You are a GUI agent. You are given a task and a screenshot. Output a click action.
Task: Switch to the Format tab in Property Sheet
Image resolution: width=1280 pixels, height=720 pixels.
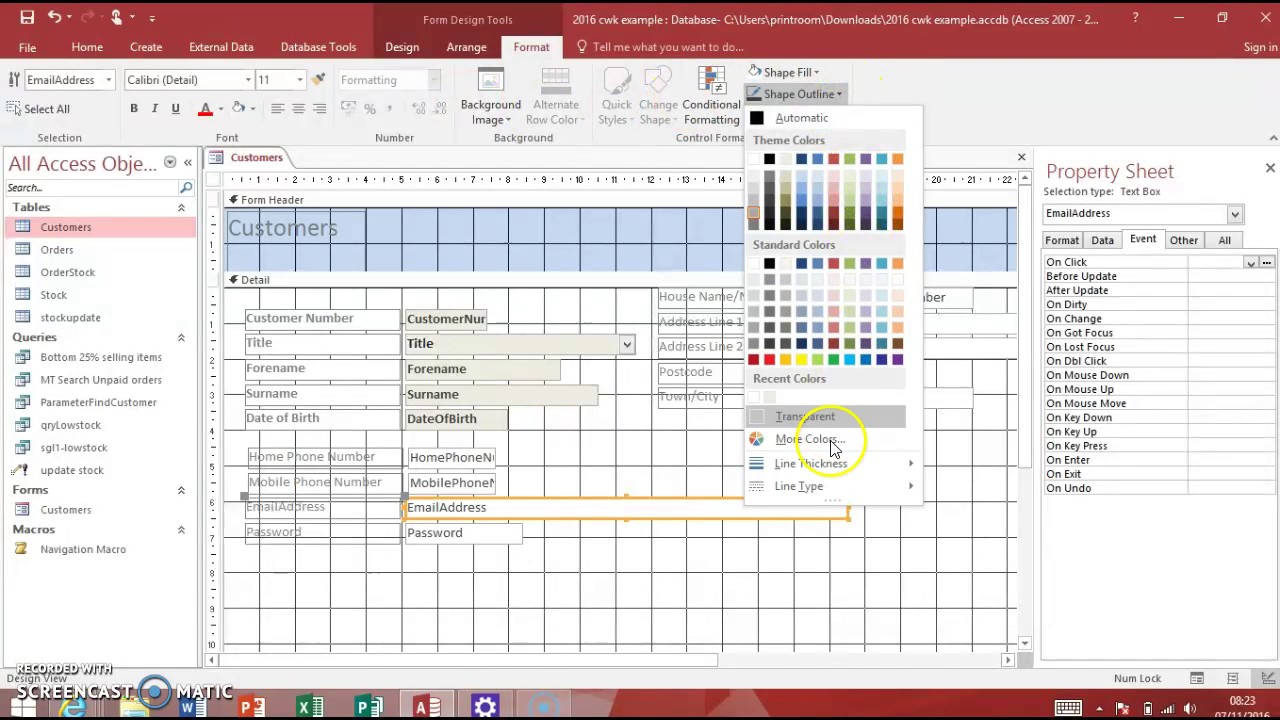[x=1062, y=240]
